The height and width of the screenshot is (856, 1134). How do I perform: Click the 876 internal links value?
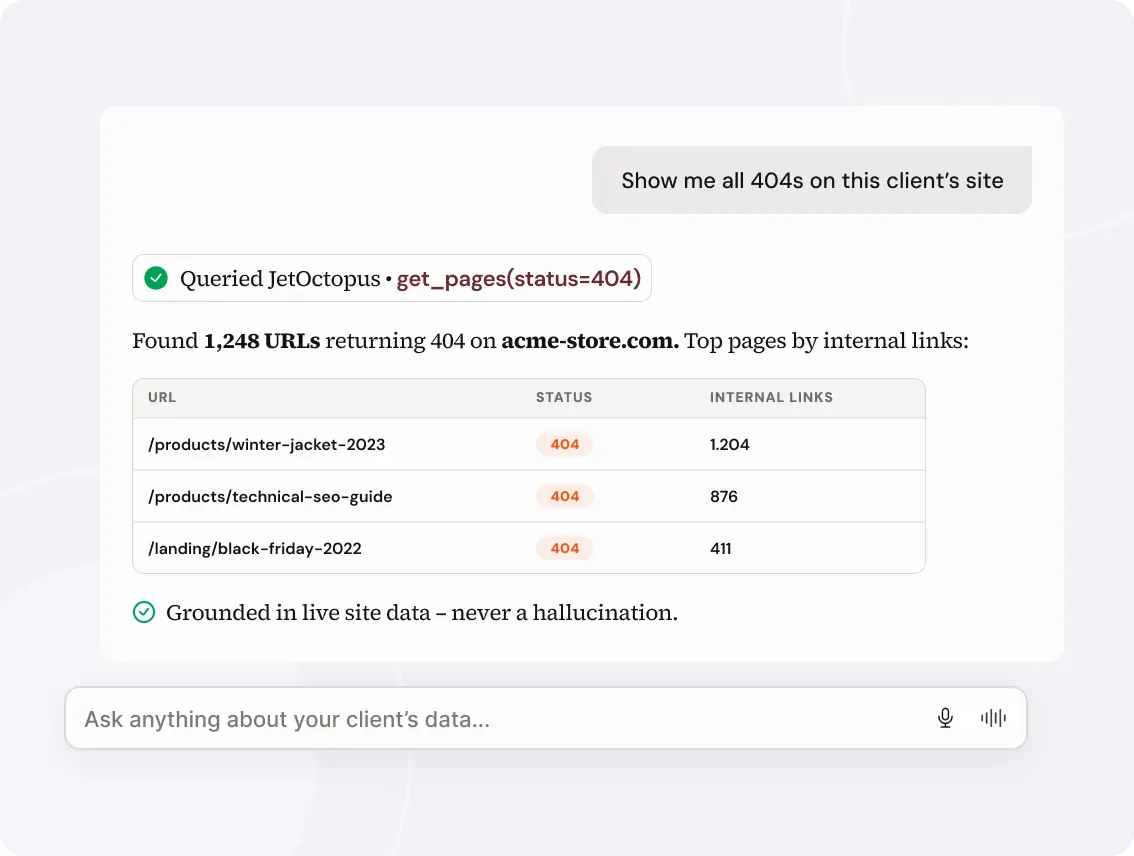tap(724, 497)
